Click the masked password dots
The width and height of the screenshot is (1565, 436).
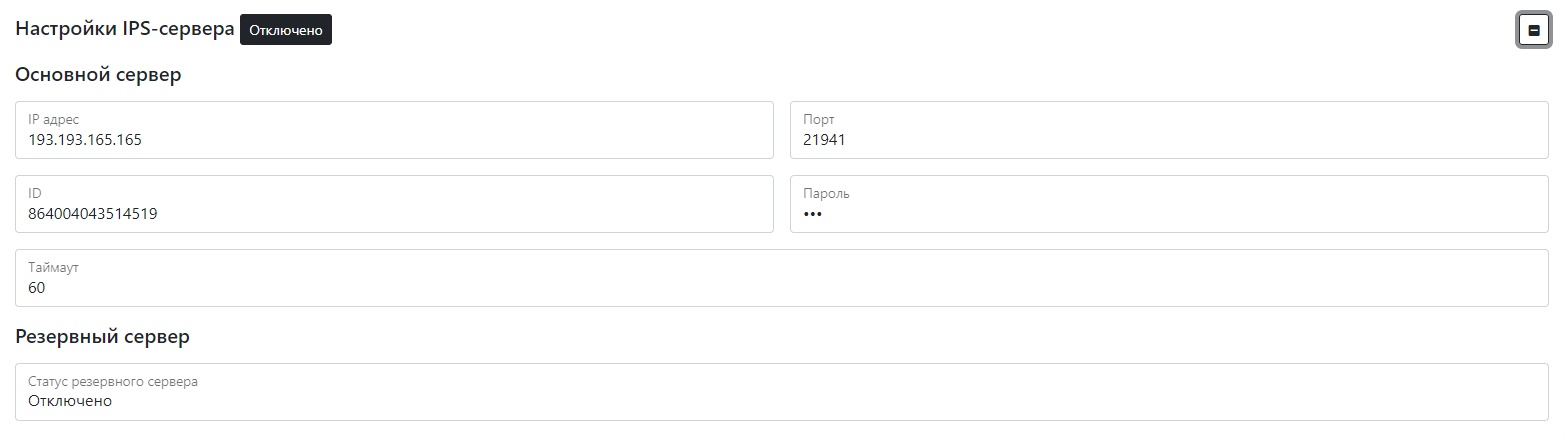[x=812, y=214]
